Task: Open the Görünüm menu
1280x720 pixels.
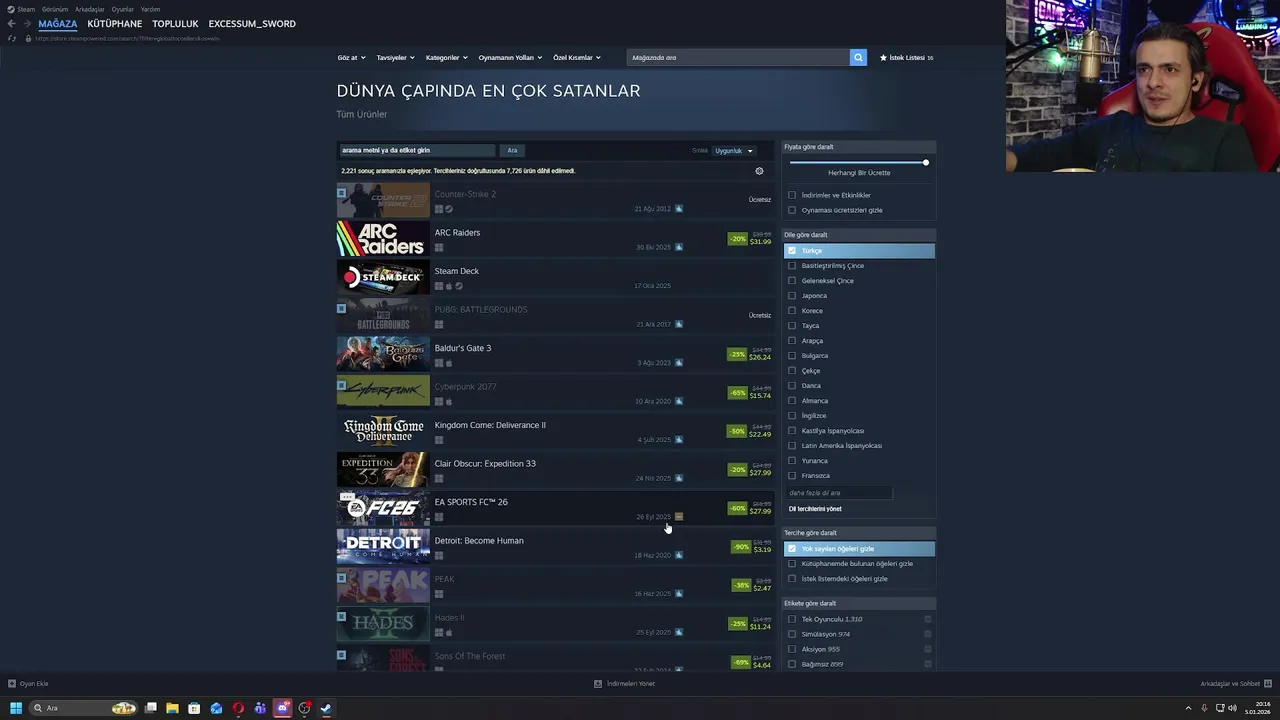Action: coord(55,9)
